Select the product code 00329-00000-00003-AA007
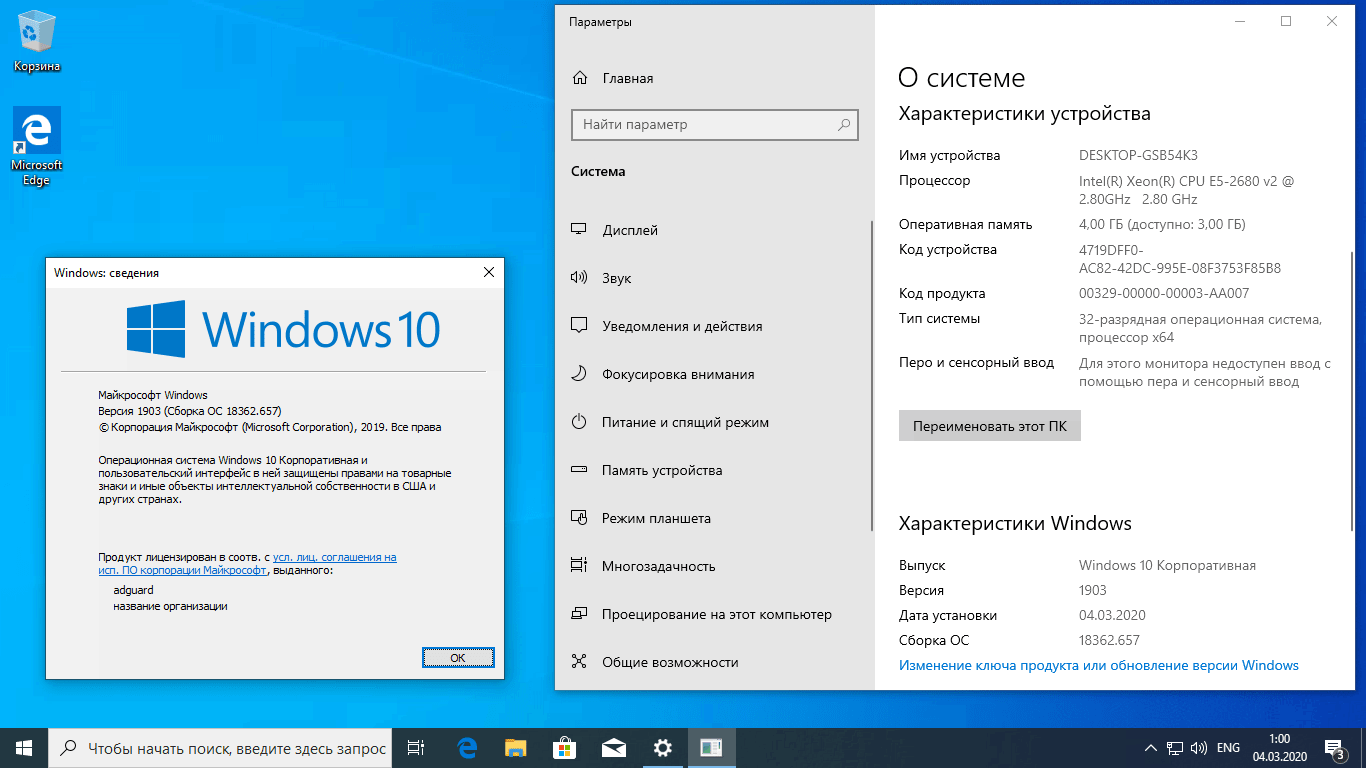This screenshot has height=768, width=1366. pyautogui.click(x=1164, y=293)
